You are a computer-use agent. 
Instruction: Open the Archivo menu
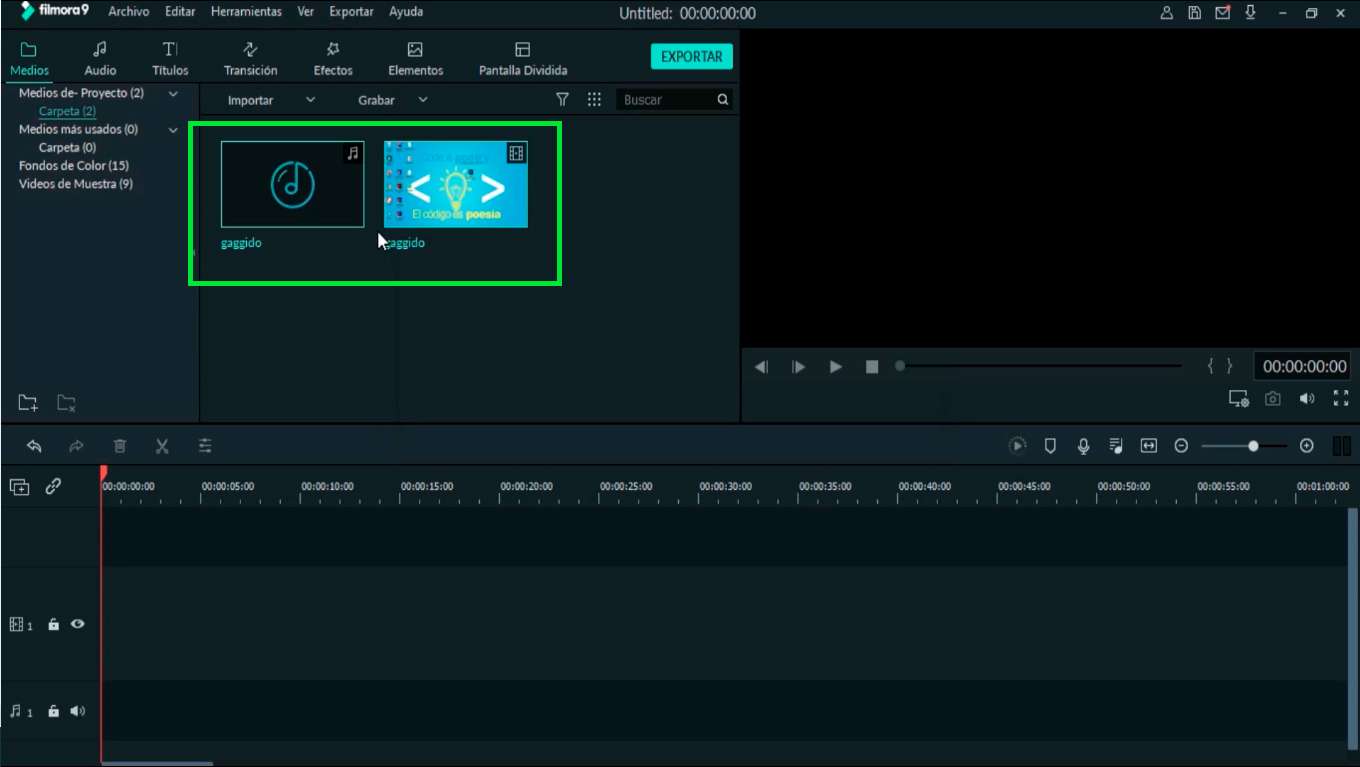[x=129, y=12]
